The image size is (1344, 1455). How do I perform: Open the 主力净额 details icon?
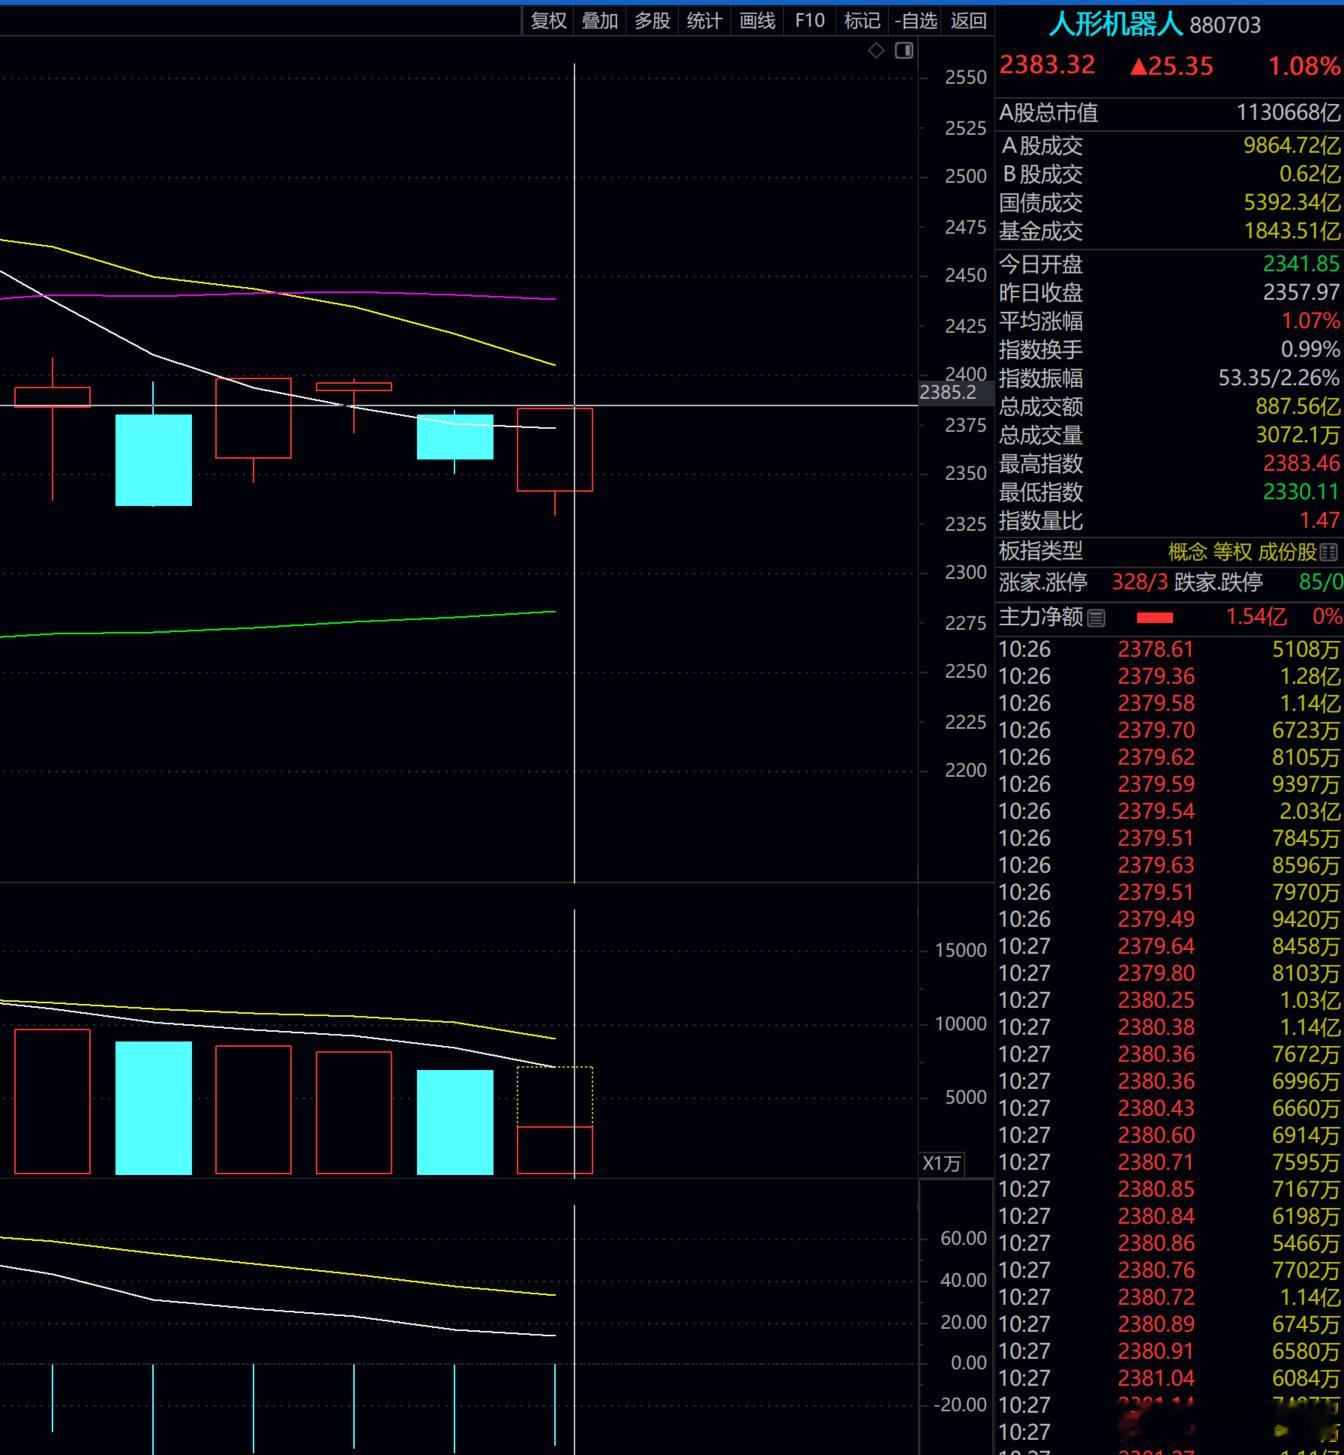click(1096, 618)
